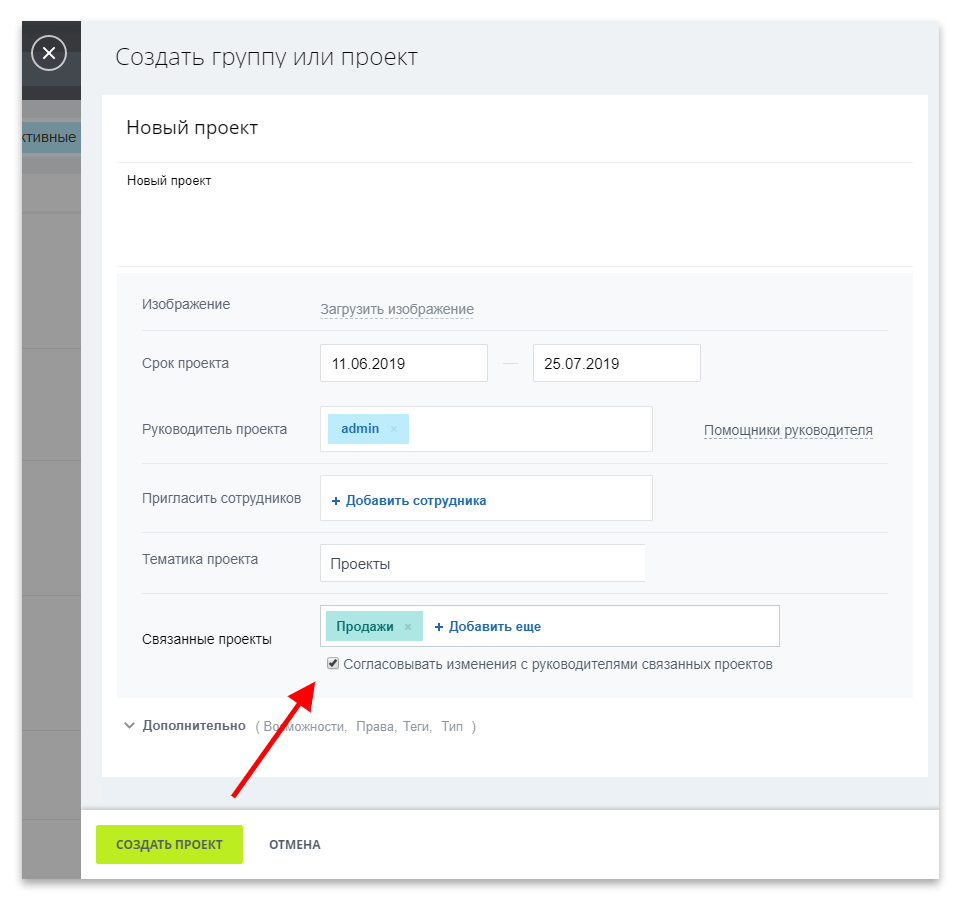The height and width of the screenshot is (900, 960).
Task: Click Теги in additional options
Action: click(417, 727)
